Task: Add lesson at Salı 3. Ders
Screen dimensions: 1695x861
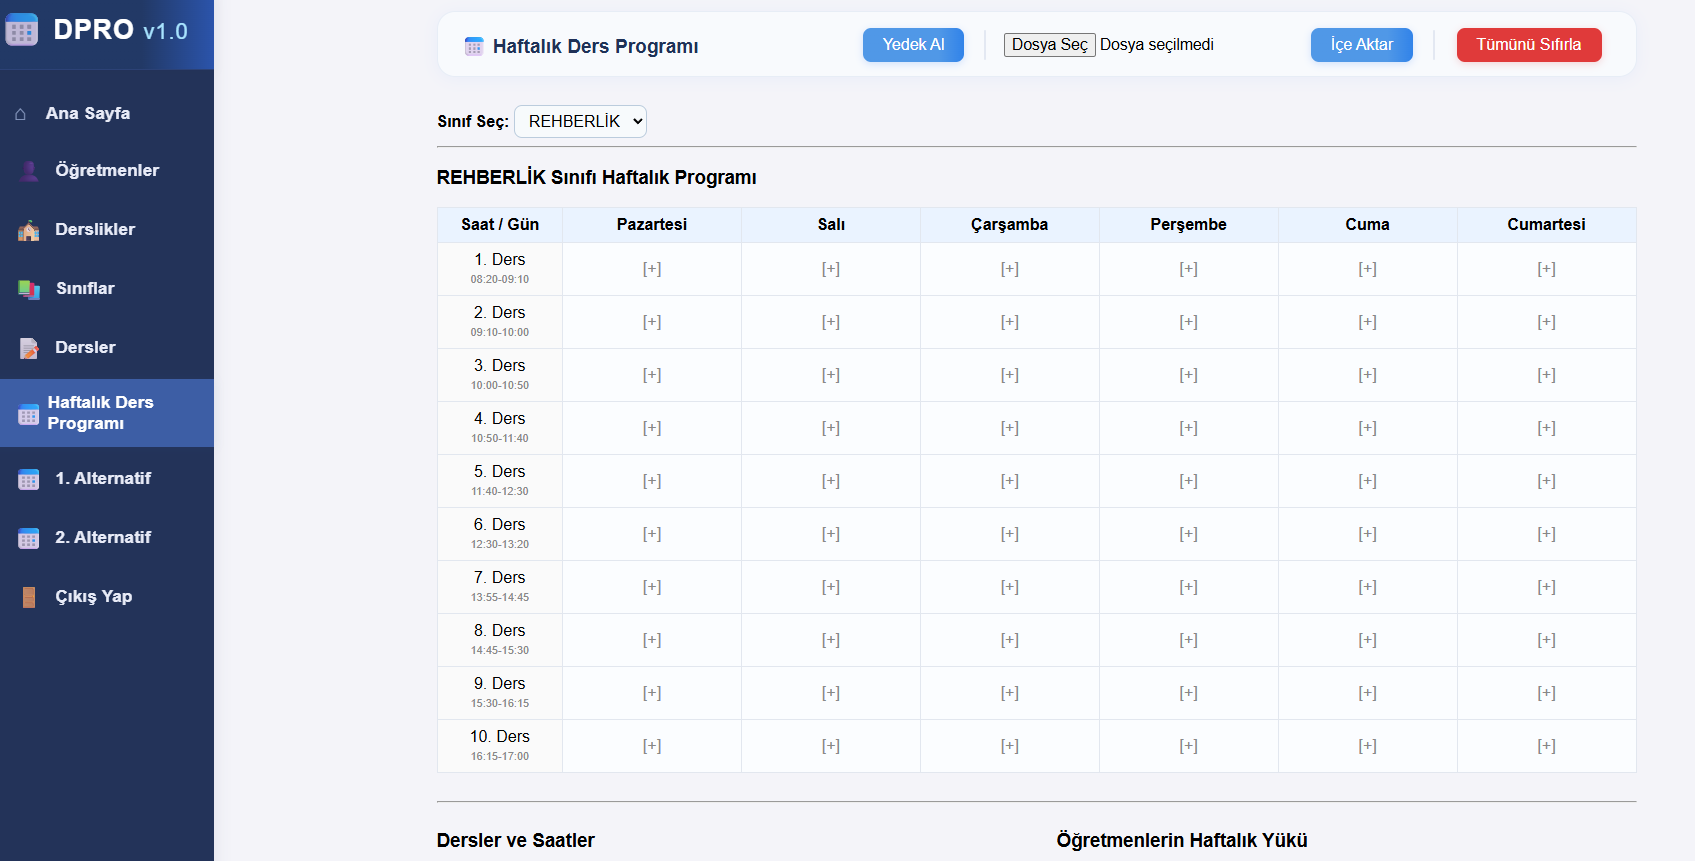Action: [831, 375]
